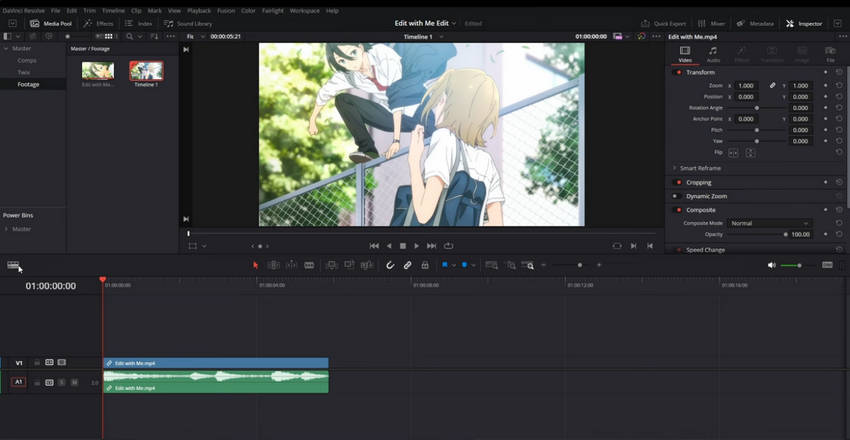This screenshot has width=850, height=440.
Task: Collapse the Master bin tree
Action: 7,49
